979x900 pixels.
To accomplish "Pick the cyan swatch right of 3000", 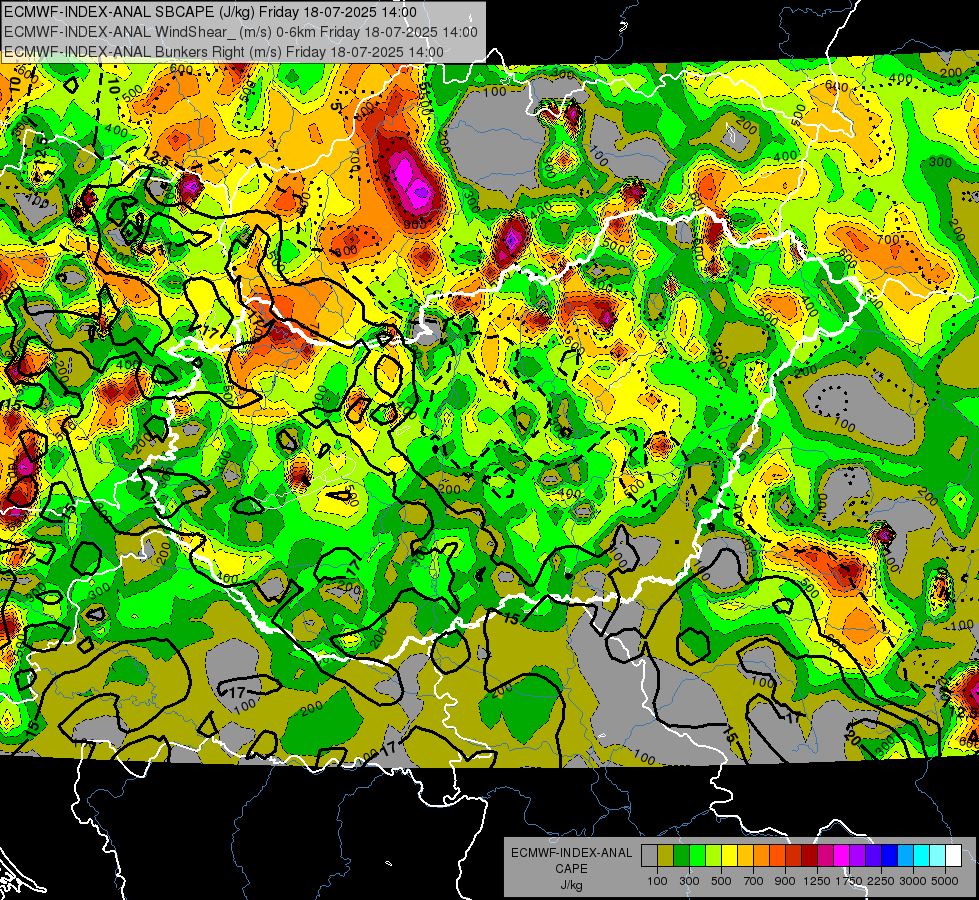I will (x=922, y=856).
